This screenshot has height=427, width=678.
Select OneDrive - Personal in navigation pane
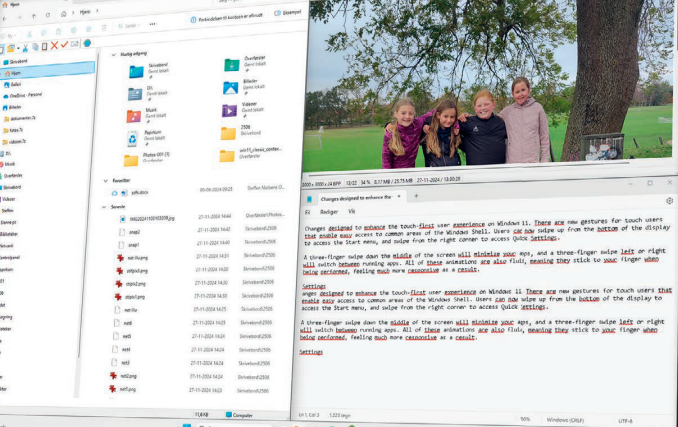[x=23, y=95]
